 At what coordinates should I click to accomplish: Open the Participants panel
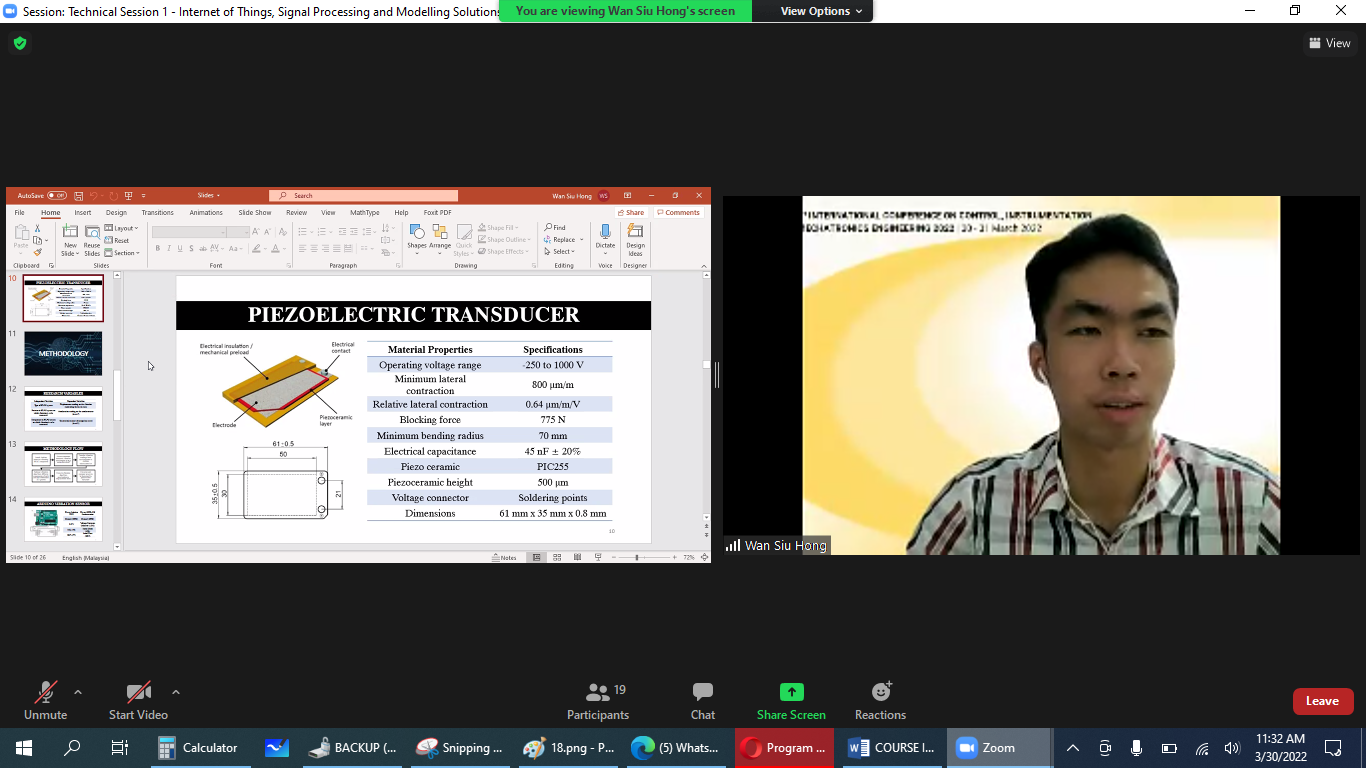pyautogui.click(x=597, y=700)
